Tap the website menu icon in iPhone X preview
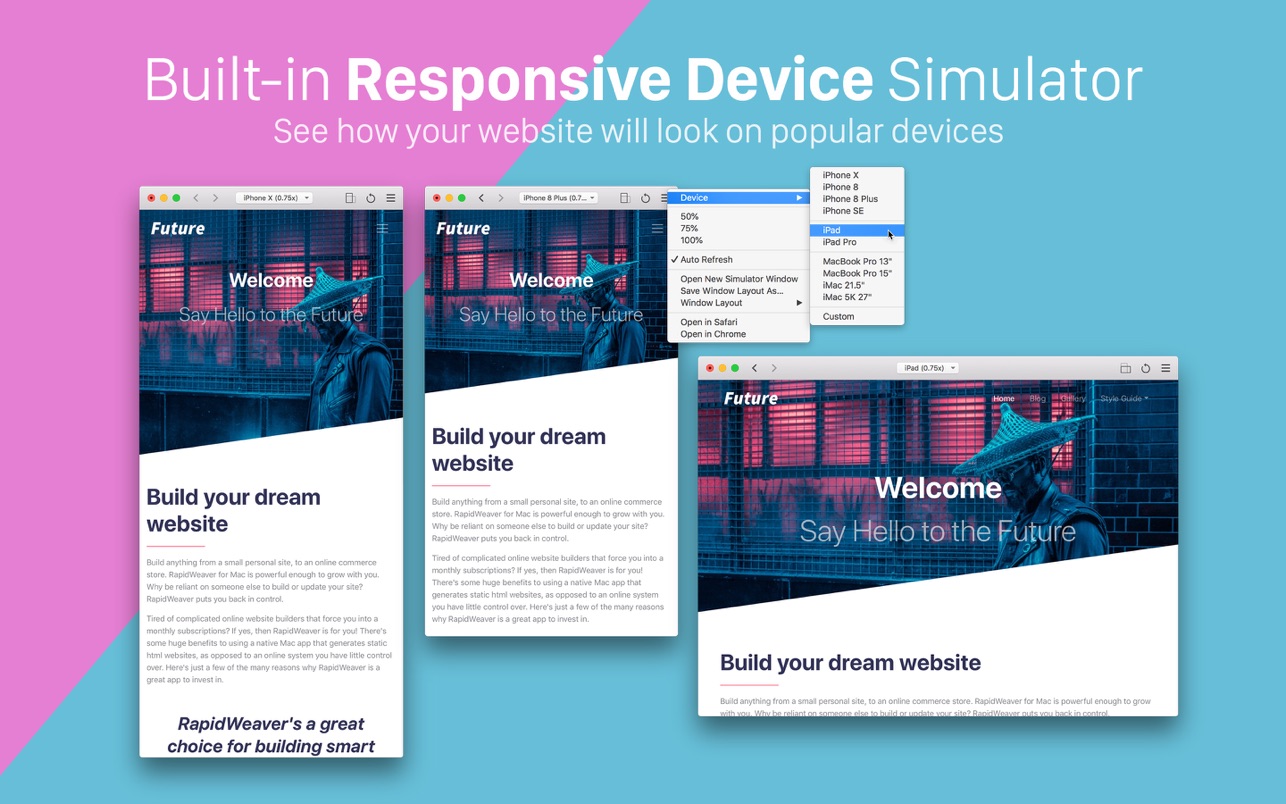Image resolution: width=1286 pixels, height=804 pixels. tap(382, 229)
